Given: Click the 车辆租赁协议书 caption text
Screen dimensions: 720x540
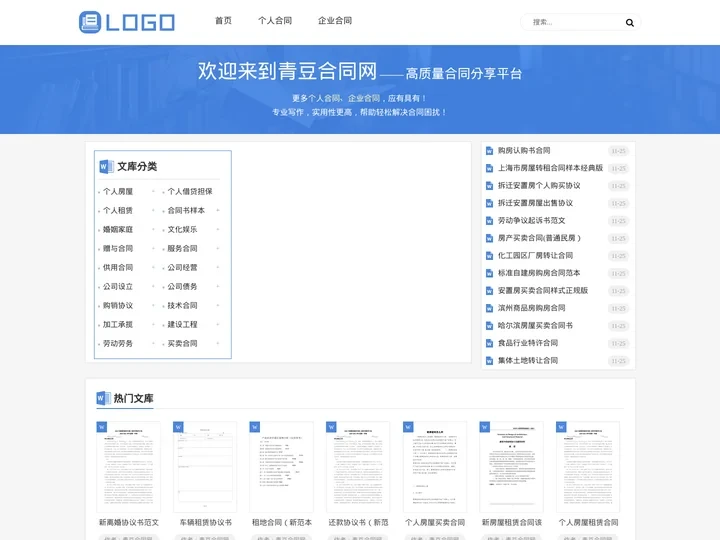Looking at the screenshot, I should 205,523.
